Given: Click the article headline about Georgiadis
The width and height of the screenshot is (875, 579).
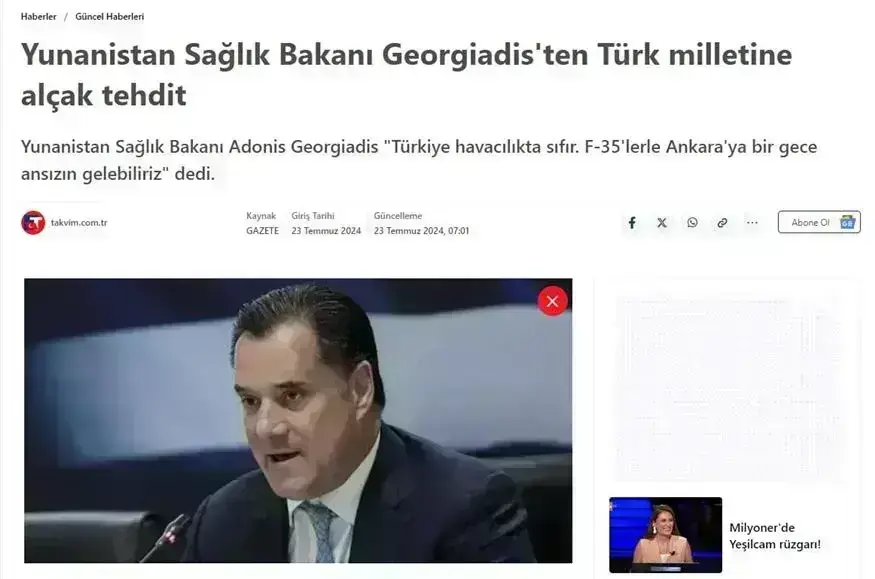Looking at the screenshot, I should pos(406,74).
